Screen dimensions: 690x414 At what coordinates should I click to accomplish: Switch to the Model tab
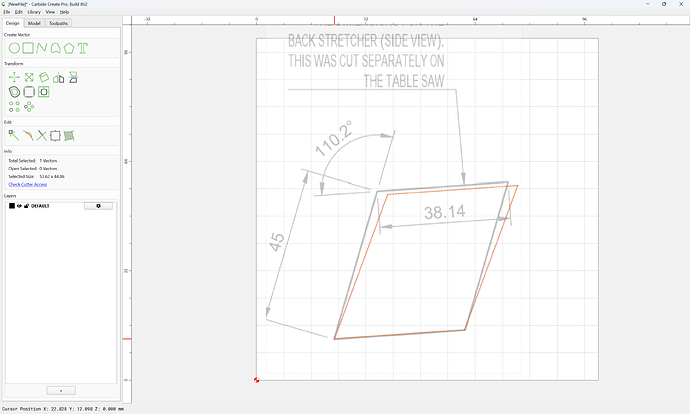click(34, 23)
